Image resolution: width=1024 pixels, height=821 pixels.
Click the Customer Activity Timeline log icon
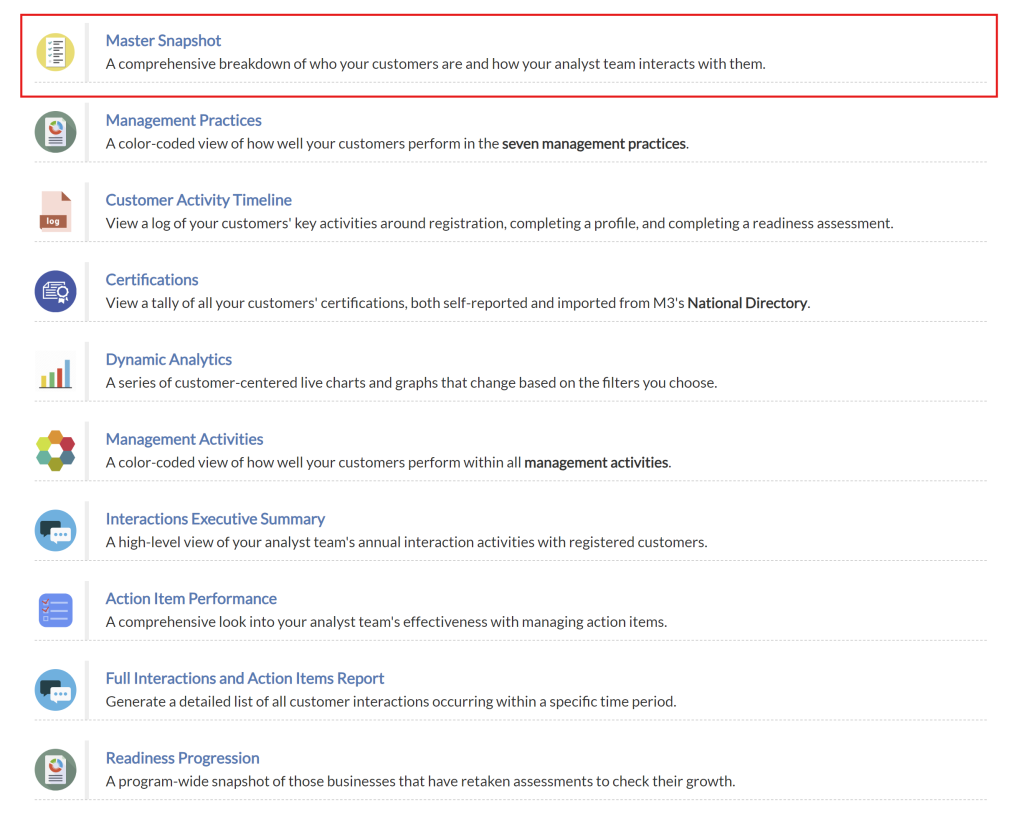click(55, 212)
